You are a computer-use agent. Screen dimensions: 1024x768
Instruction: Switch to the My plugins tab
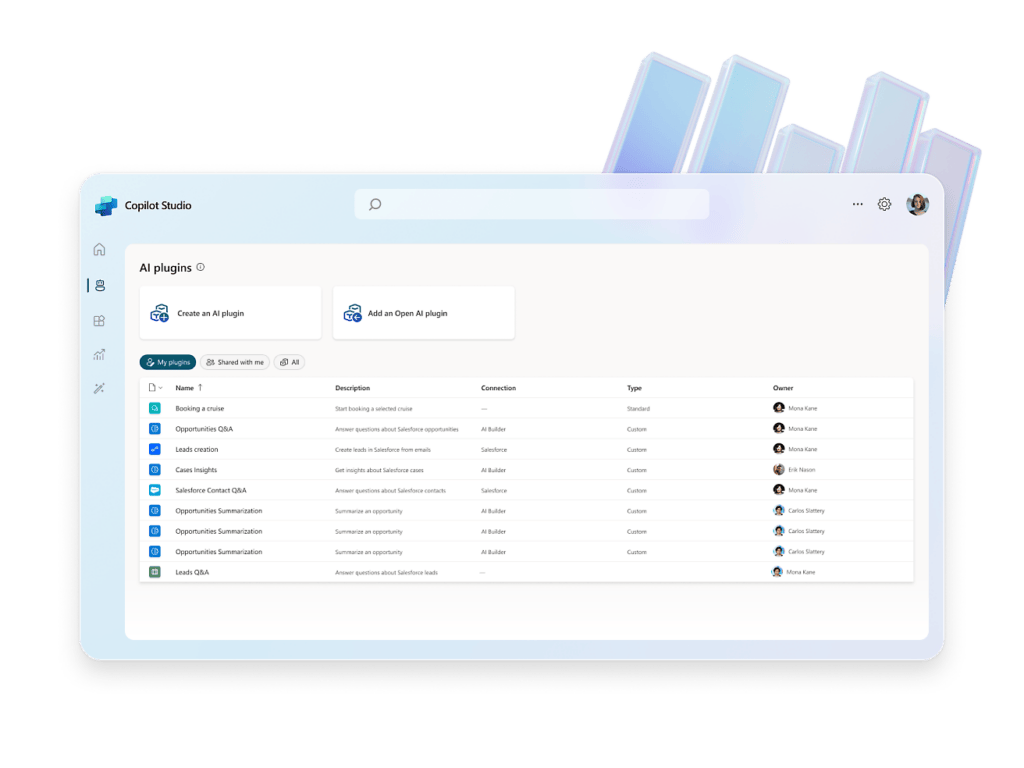tap(168, 362)
